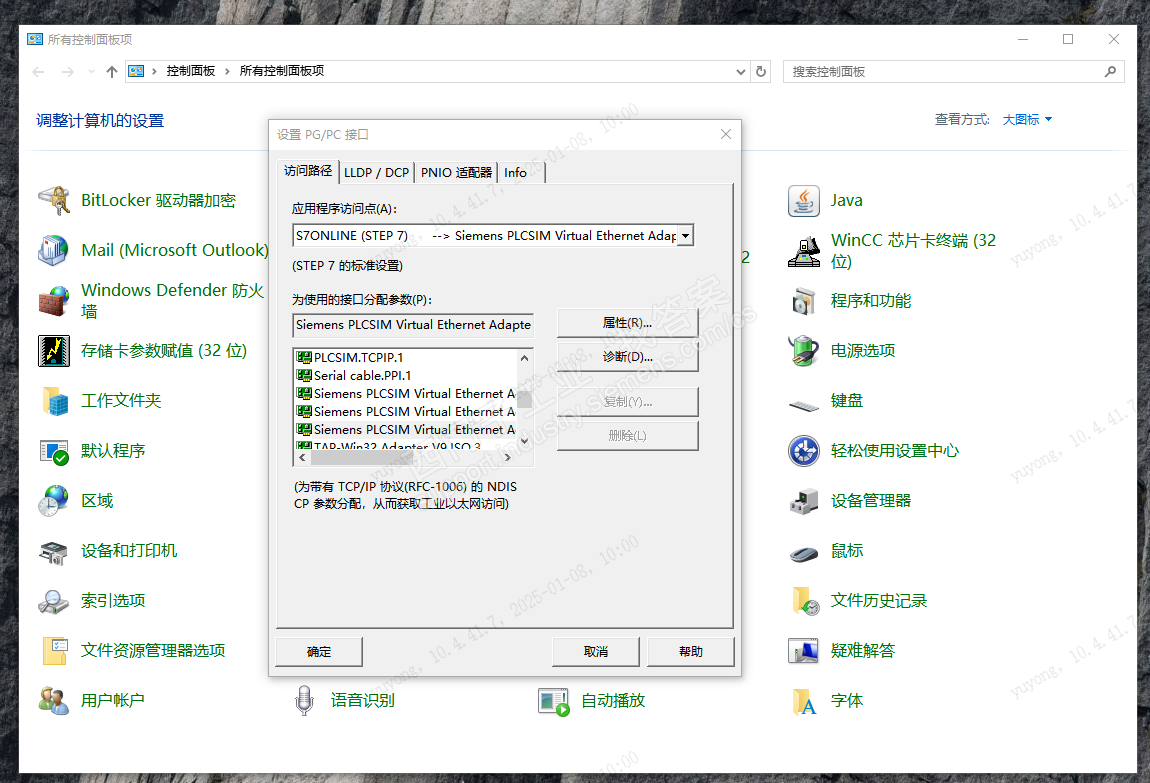This screenshot has height=783, width=1150.
Task: Close the 设置 PG/PC 接口 dialog
Action: [725, 134]
